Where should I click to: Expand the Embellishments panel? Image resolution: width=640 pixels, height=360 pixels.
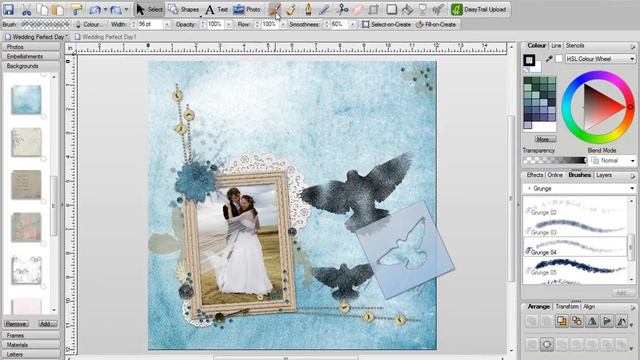[31, 56]
